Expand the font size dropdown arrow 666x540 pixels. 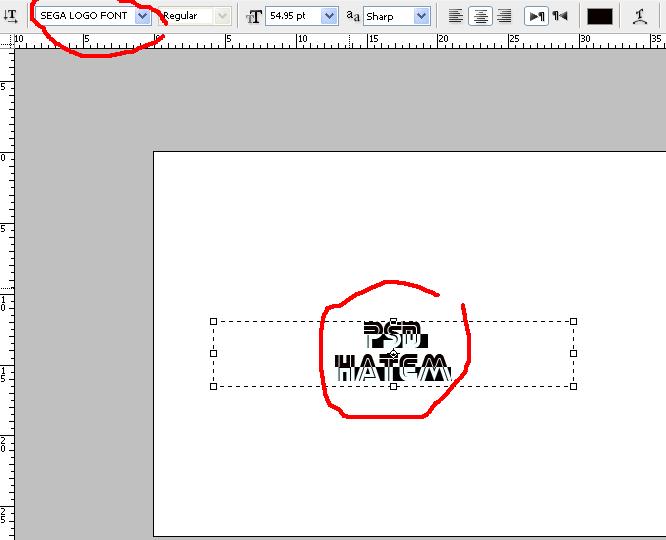(329, 16)
